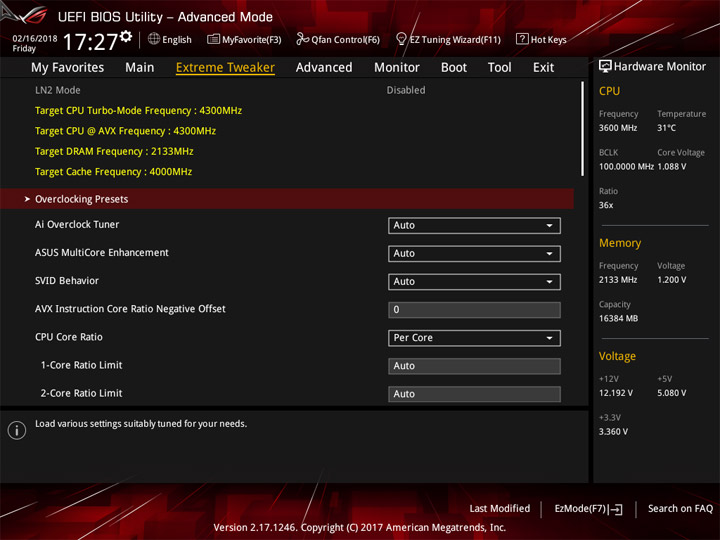
Task: Click the Ai Overclock Tuner label
Action: point(77,225)
